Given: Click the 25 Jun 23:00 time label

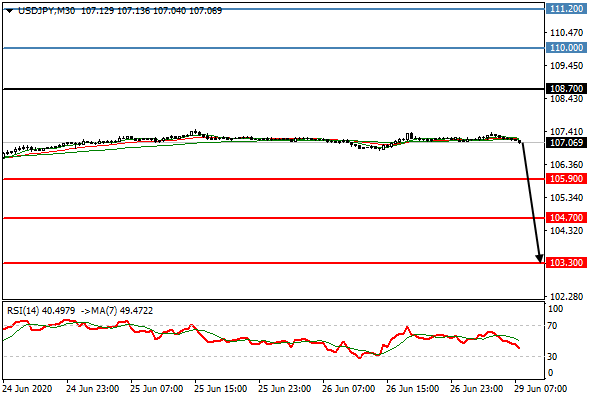Looking at the screenshot, I should pos(284,388).
